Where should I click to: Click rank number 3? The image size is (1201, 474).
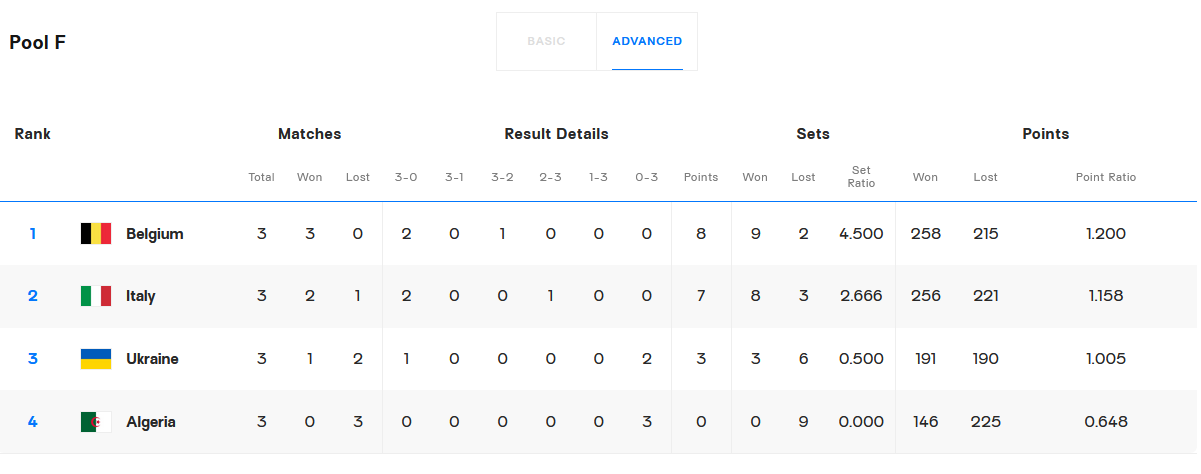tap(33, 359)
